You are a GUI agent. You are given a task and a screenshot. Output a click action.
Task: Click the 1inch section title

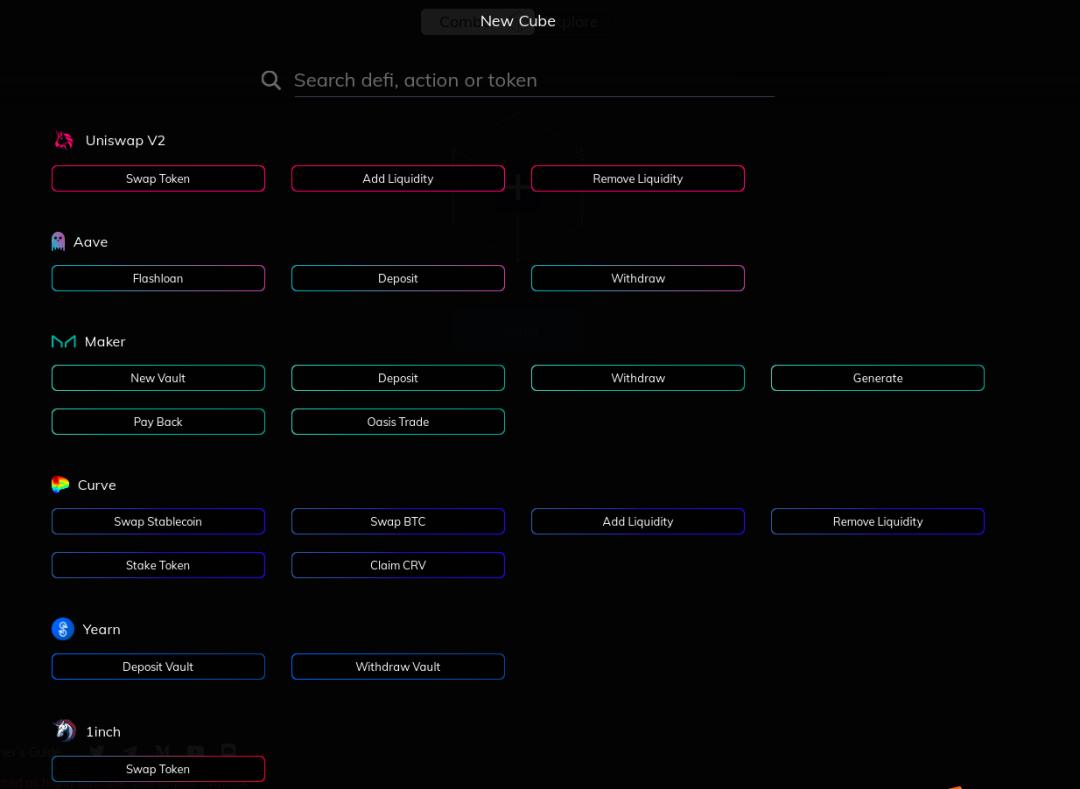point(103,731)
